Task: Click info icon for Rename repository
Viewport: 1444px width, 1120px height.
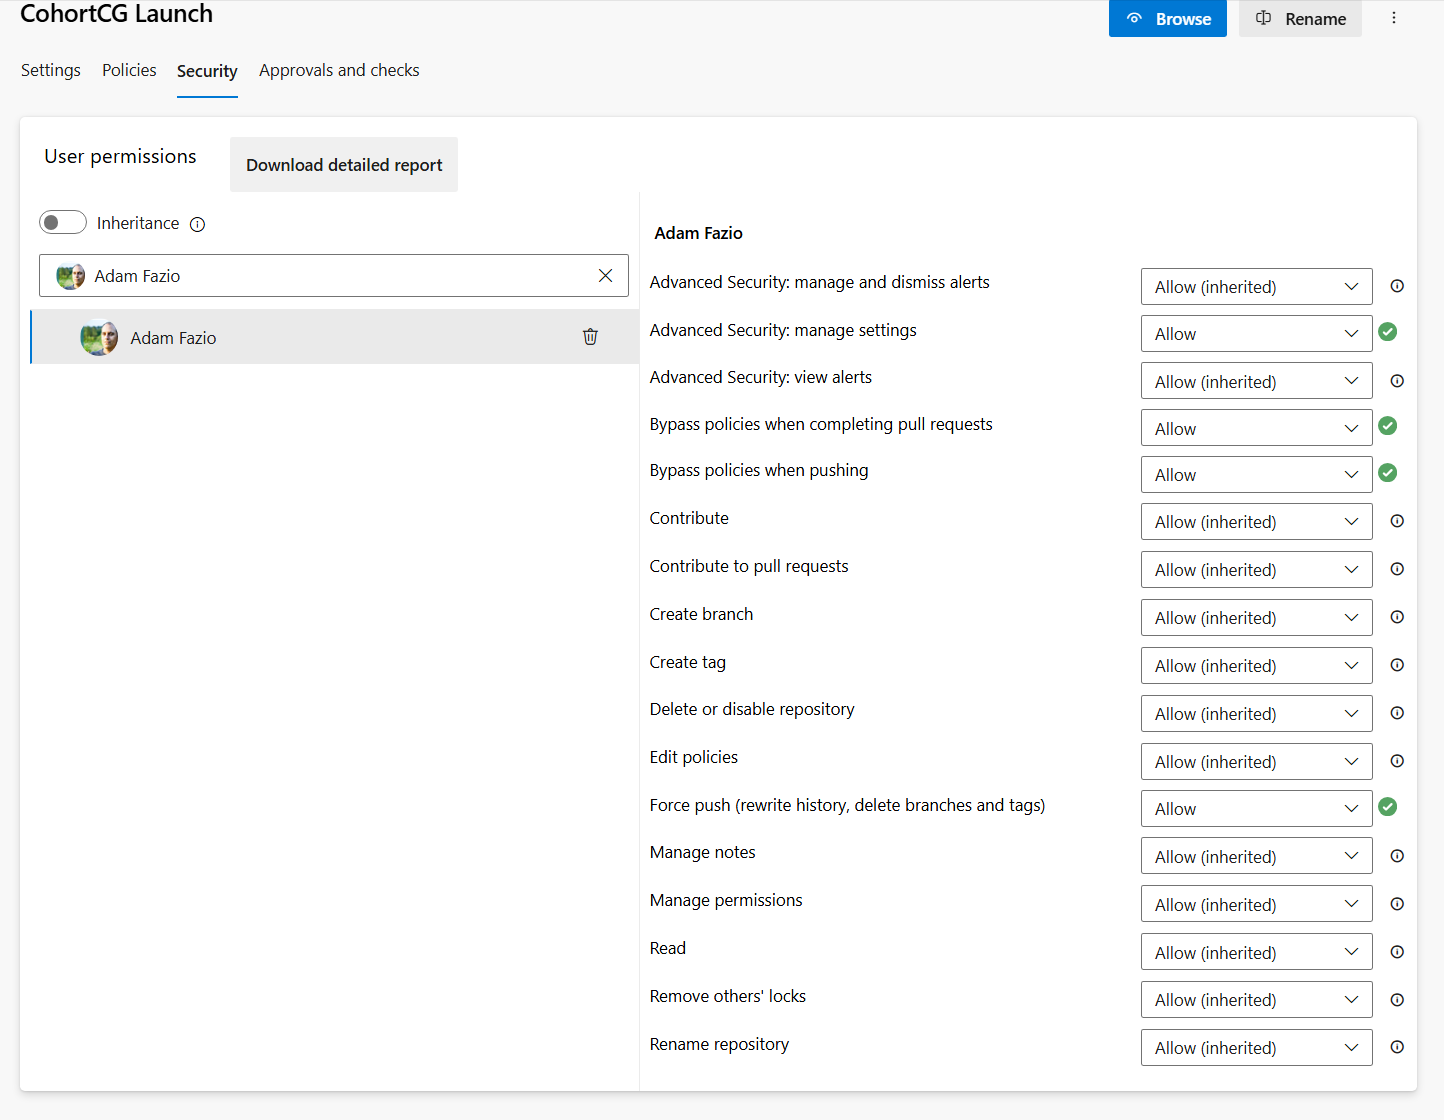Action: coord(1397,1047)
